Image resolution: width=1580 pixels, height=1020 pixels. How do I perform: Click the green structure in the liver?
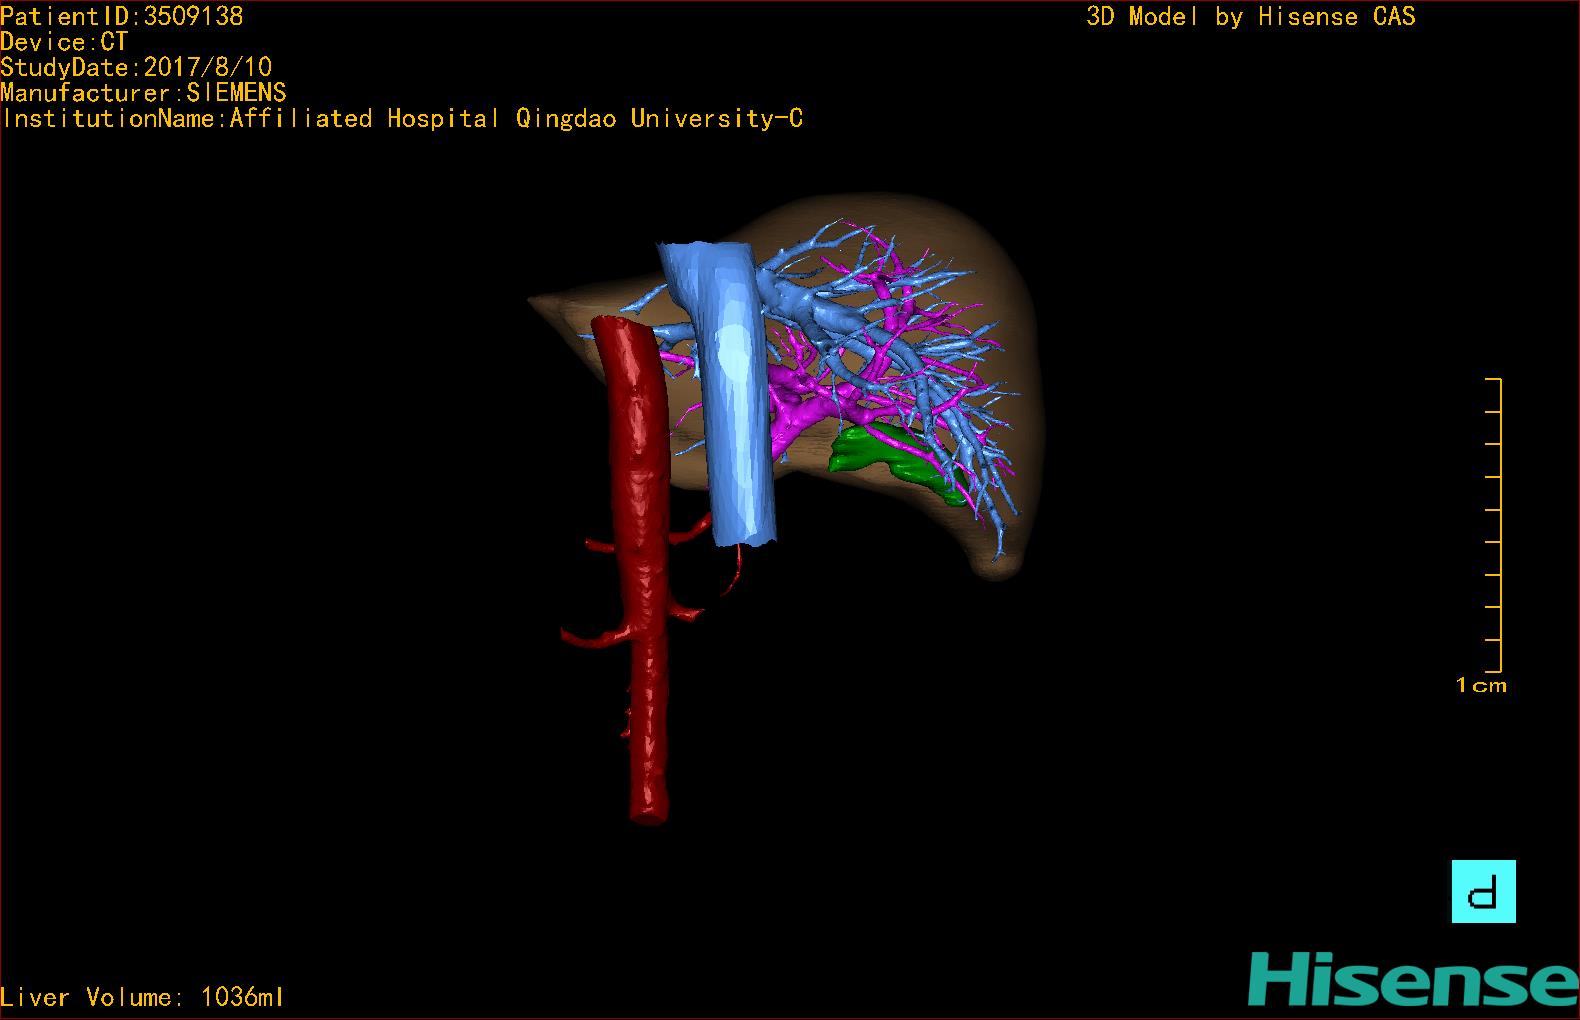tap(880, 452)
